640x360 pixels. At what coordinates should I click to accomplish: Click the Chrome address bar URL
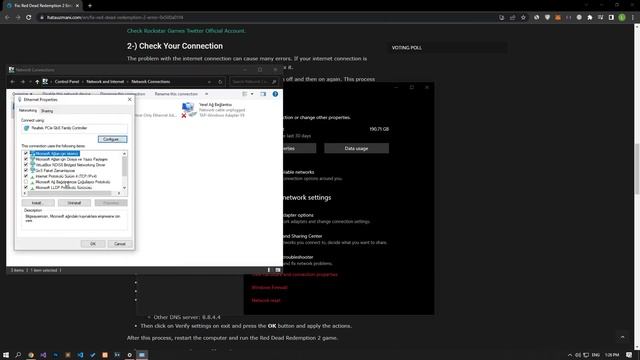pyautogui.click(x=115, y=18)
